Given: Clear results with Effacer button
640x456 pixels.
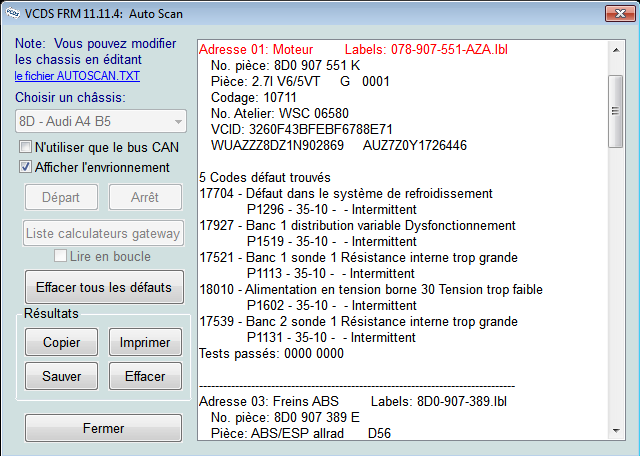Looking at the screenshot, I should point(145,376).
